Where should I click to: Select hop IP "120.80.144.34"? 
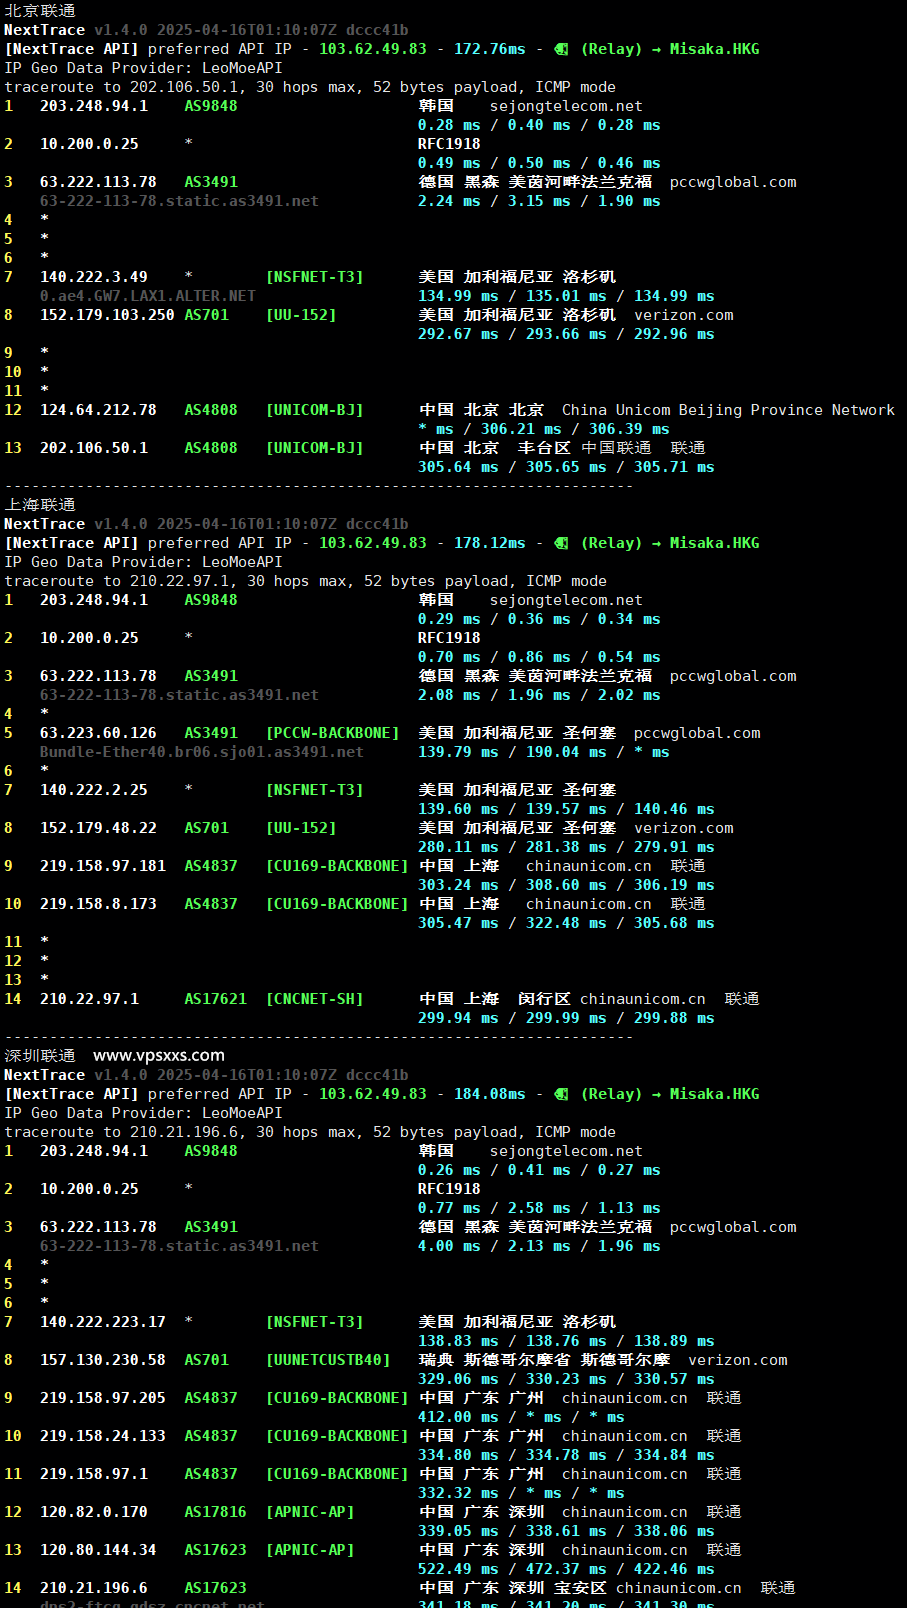(98, 1550)
